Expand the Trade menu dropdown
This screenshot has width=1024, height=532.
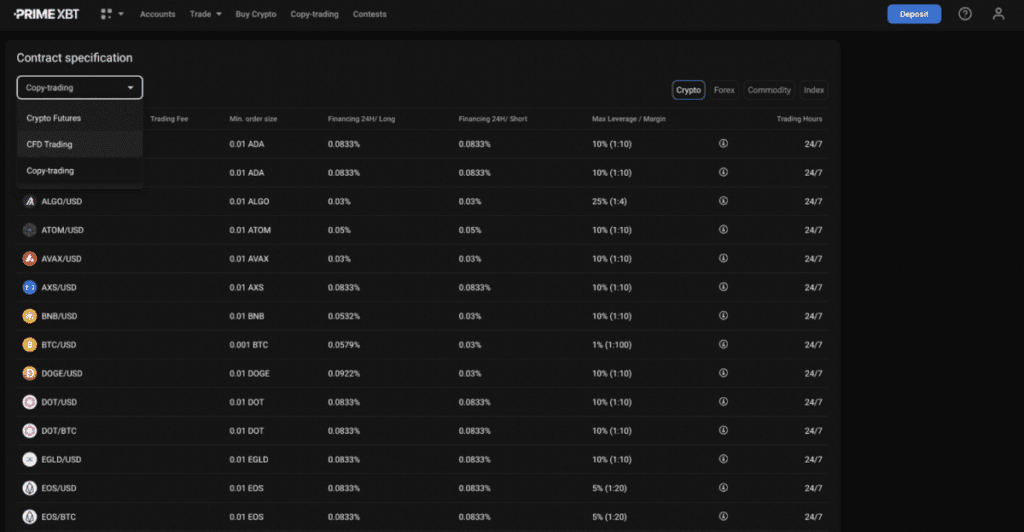coord(208,14)
